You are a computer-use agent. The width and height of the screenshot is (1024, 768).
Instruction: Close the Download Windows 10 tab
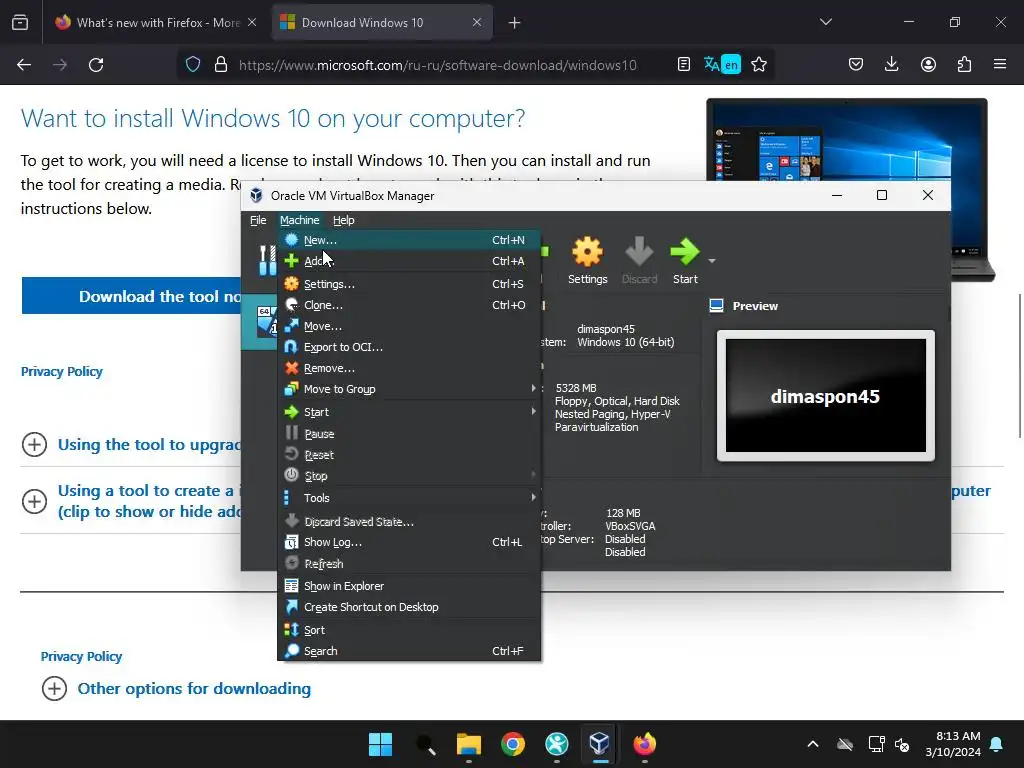tap(477, 23)
